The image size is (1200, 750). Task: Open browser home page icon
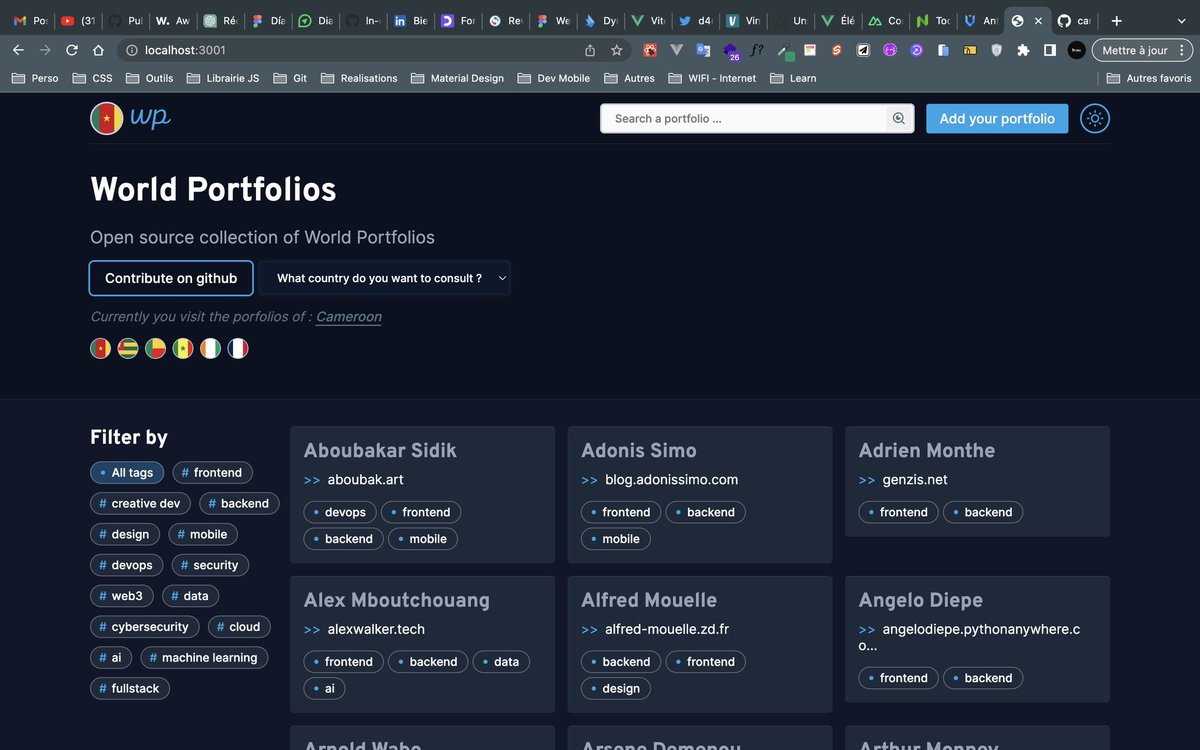[x=97, y=50]
